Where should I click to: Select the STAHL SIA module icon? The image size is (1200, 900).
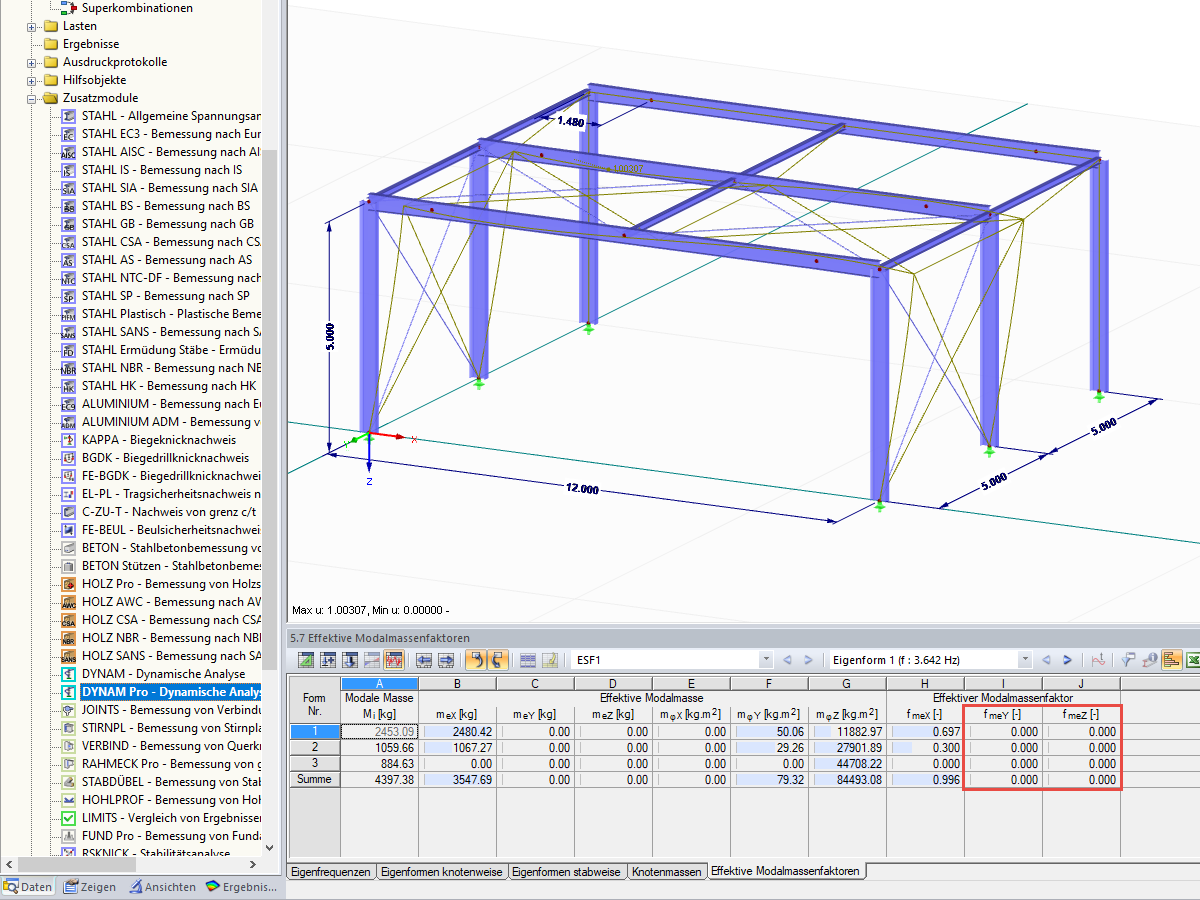coord(68,188)
